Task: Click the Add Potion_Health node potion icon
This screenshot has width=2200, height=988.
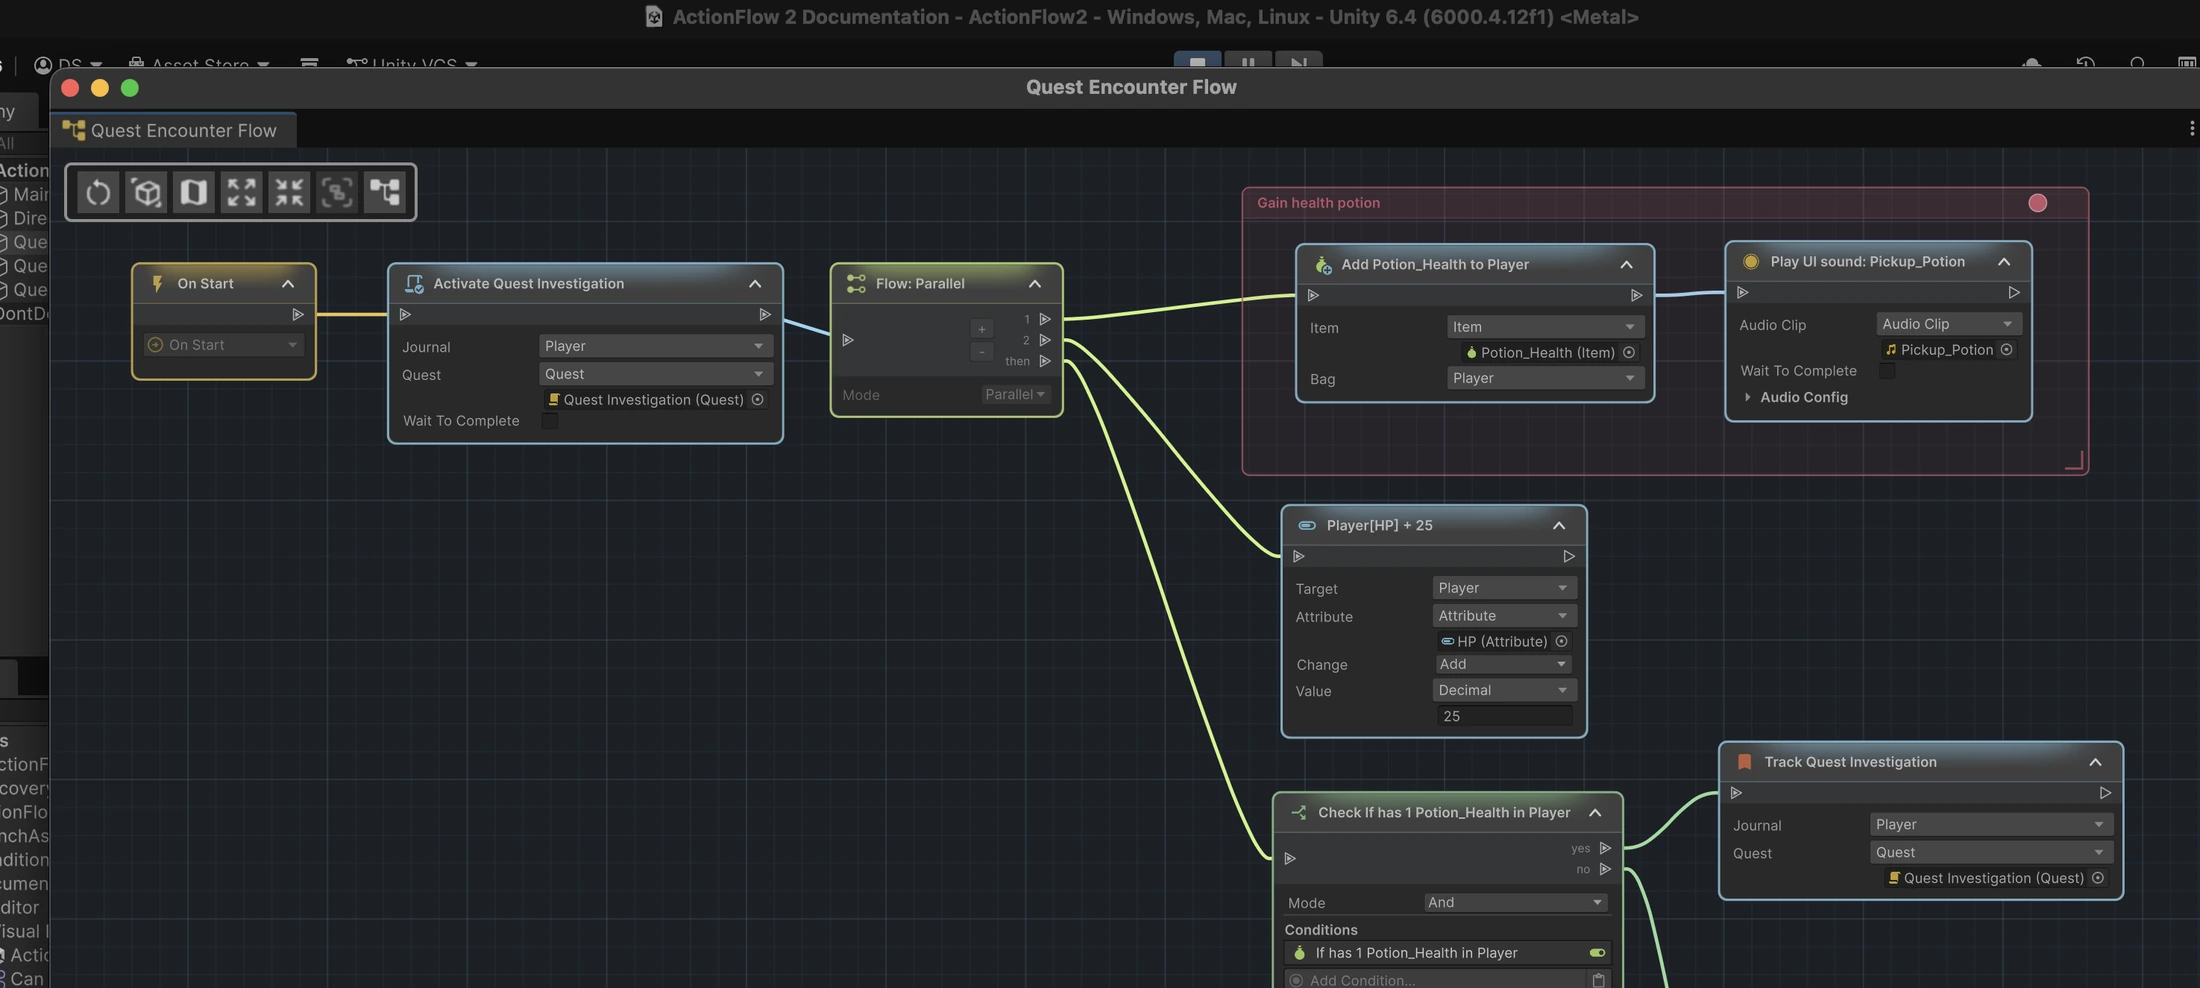Action: click(x=1322, y=264)
